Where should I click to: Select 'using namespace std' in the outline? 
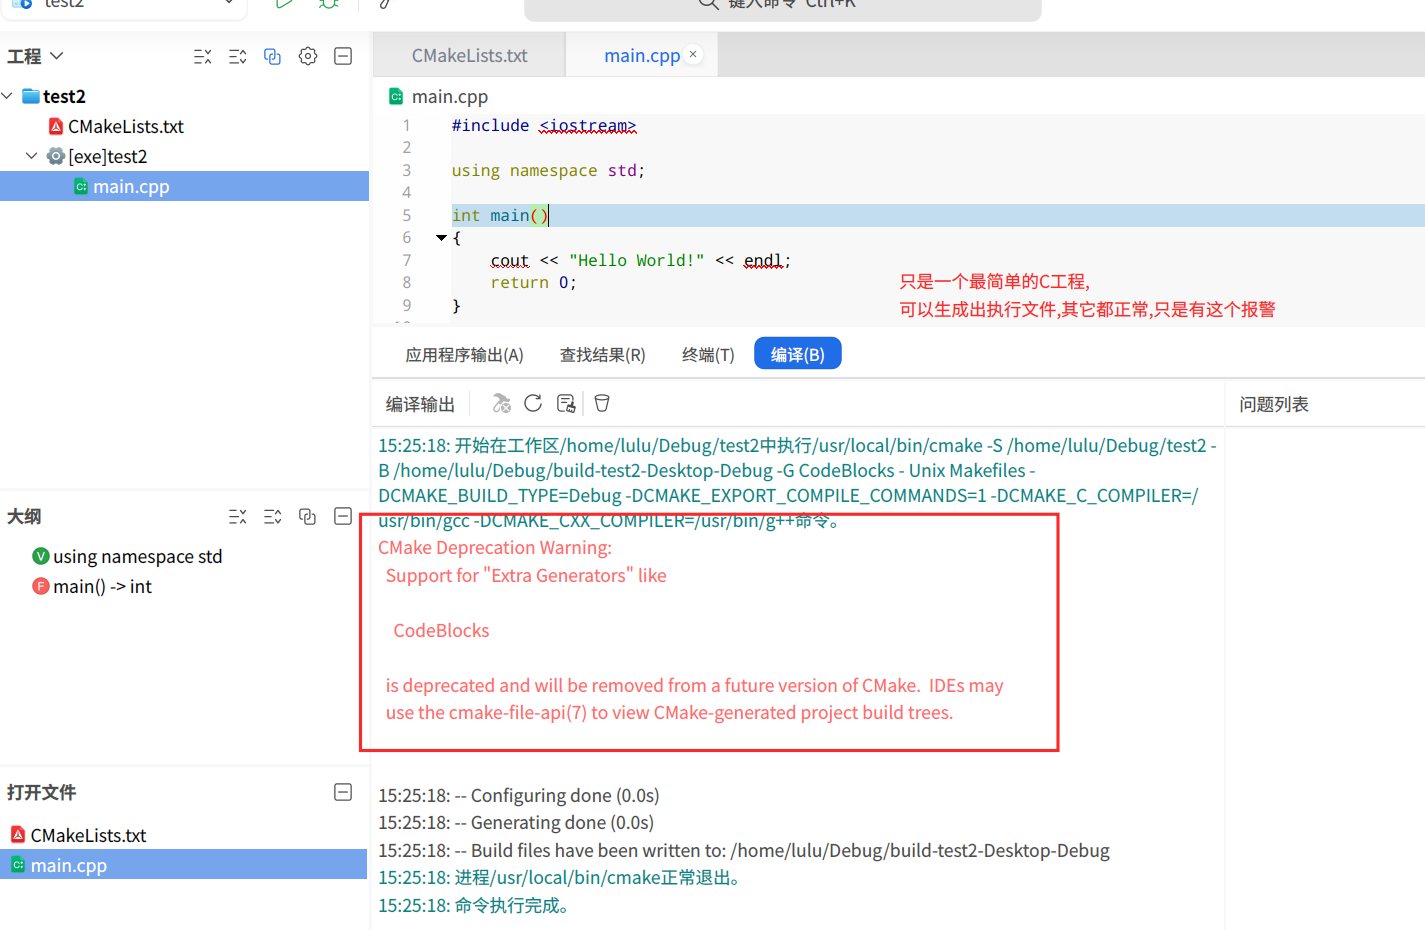pos(137,557)
